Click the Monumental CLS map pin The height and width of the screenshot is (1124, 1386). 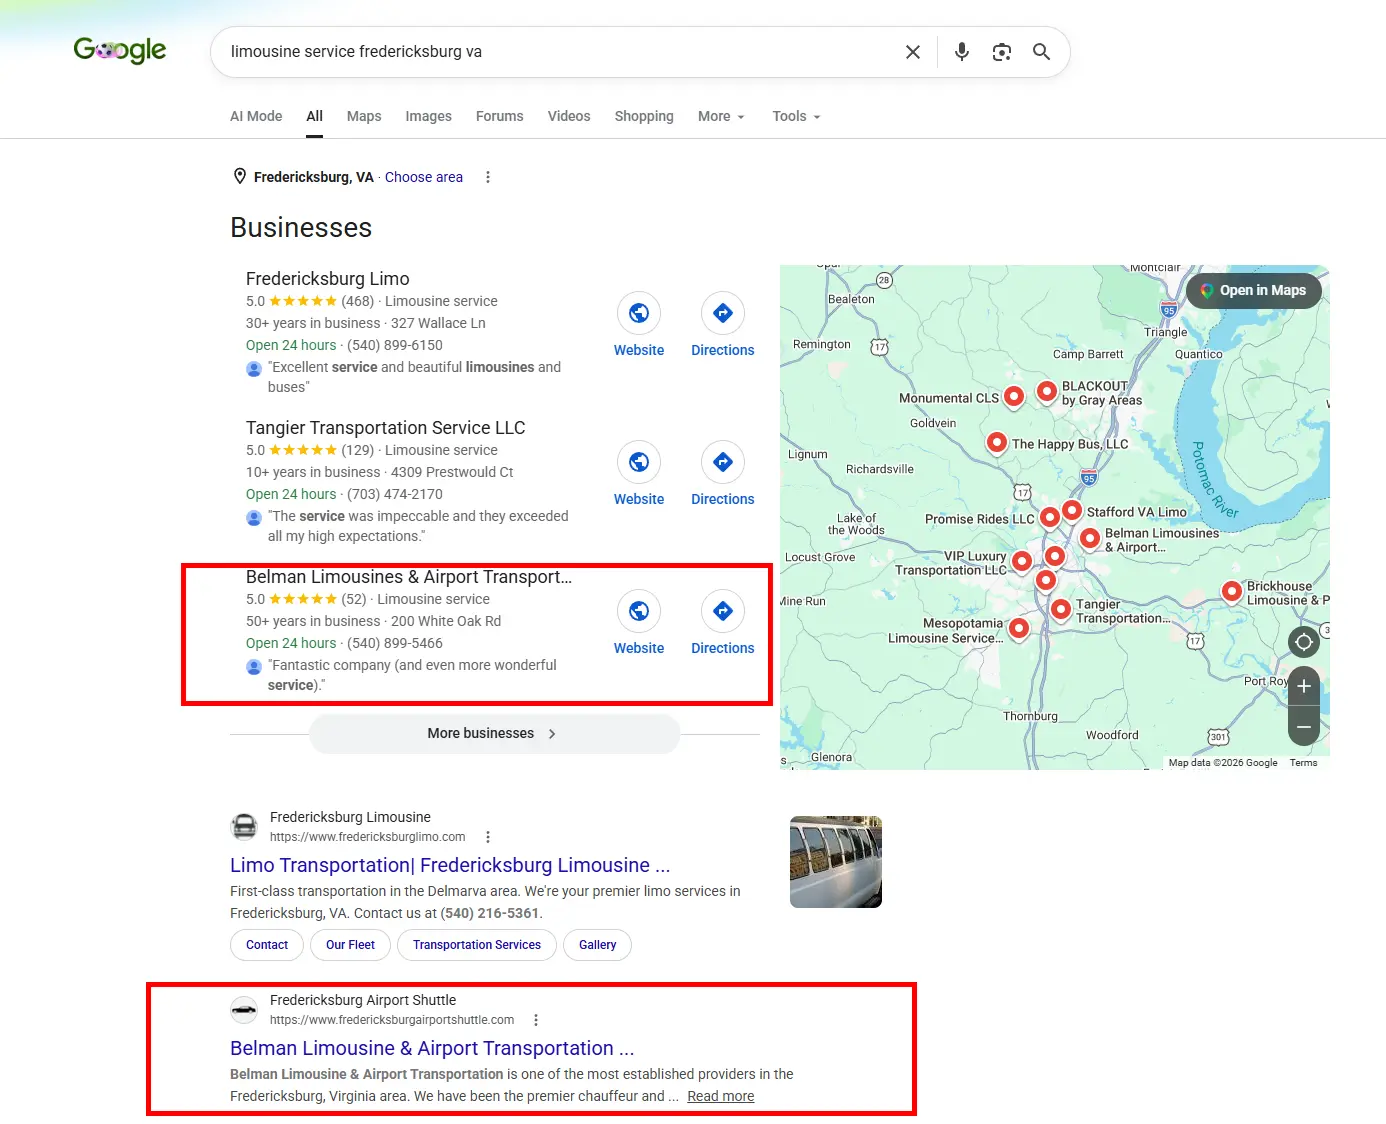pos(1014,396)
